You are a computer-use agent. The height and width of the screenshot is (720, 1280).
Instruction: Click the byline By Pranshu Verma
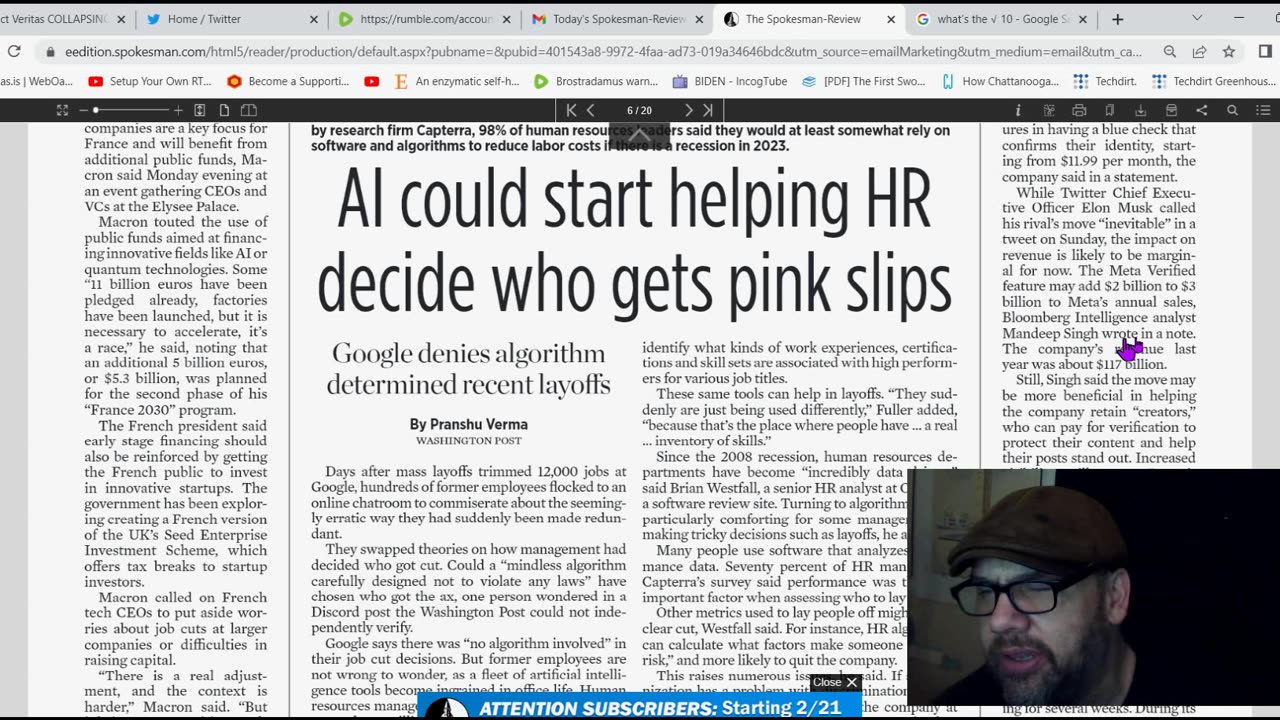pyautogui.click(x=468, y=424)
